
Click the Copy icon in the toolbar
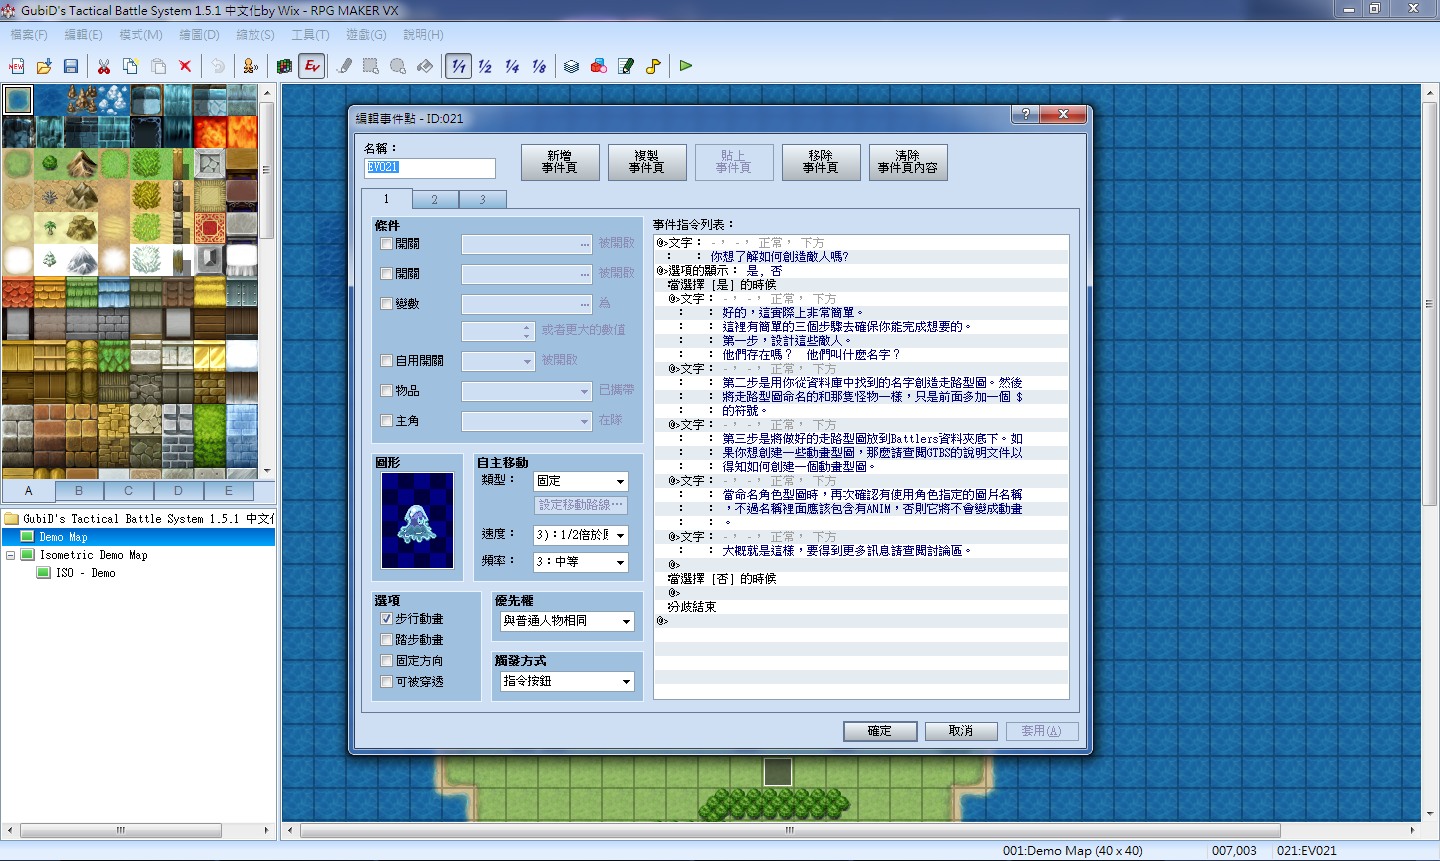pos(131,66)
